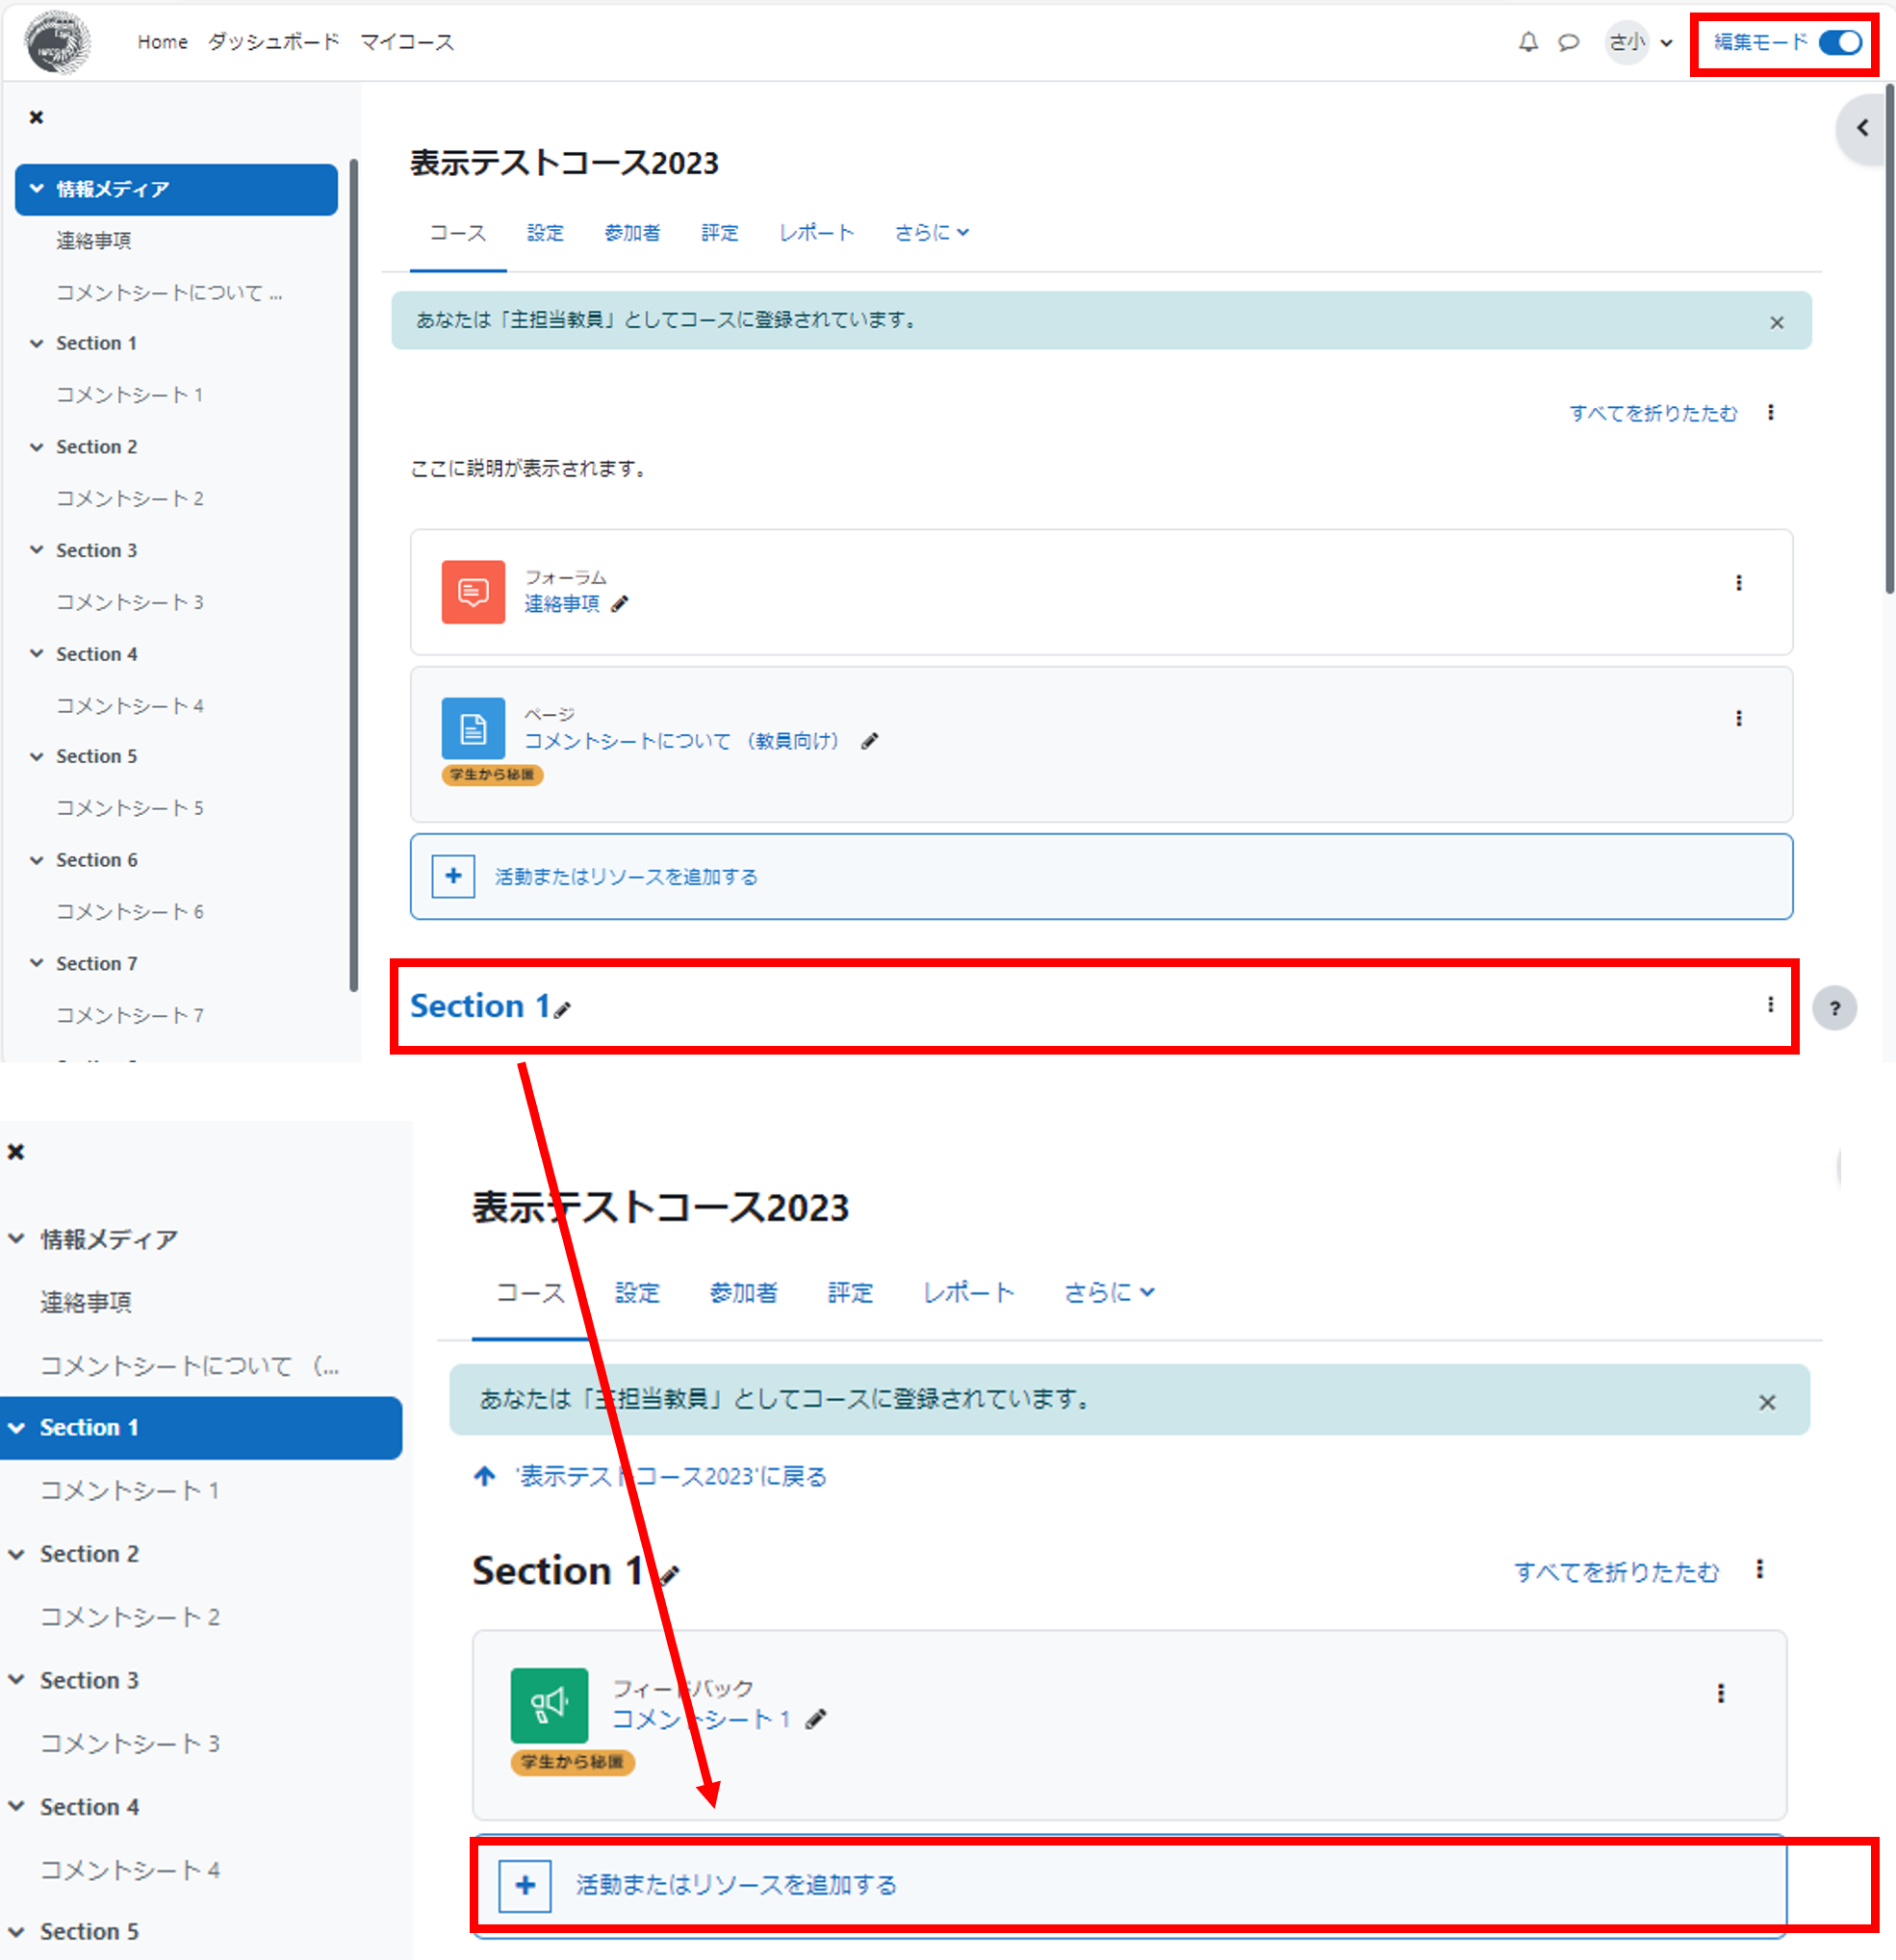Close the course index in upper screenshot

coord(36,117)
